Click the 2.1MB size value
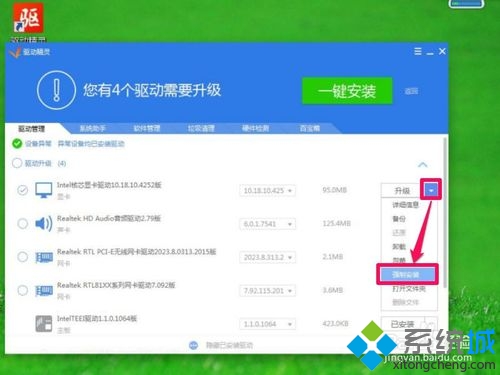Screen dimensions: 500x375 coord(333,257)
